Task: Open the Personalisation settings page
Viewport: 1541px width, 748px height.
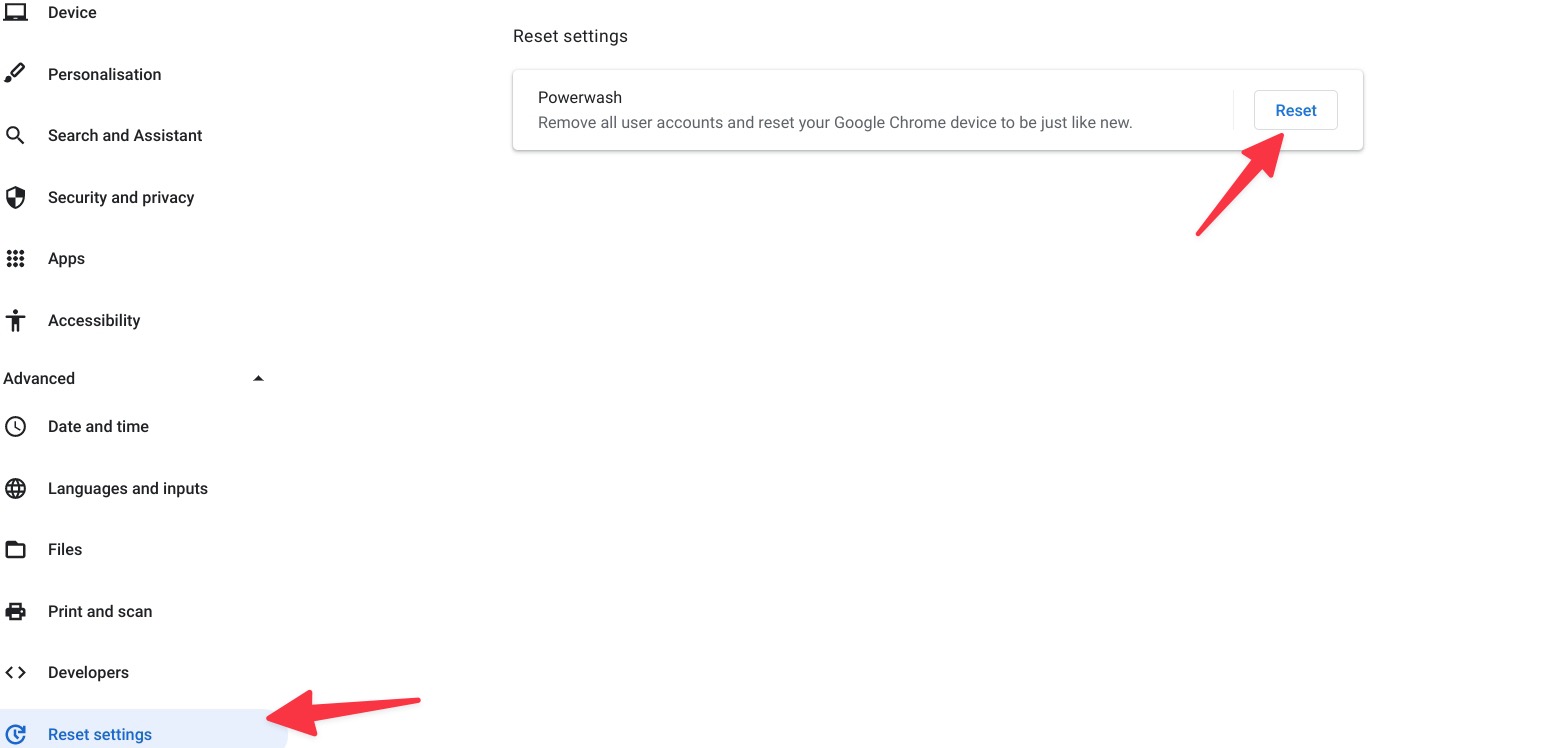Action: (104, 74)
